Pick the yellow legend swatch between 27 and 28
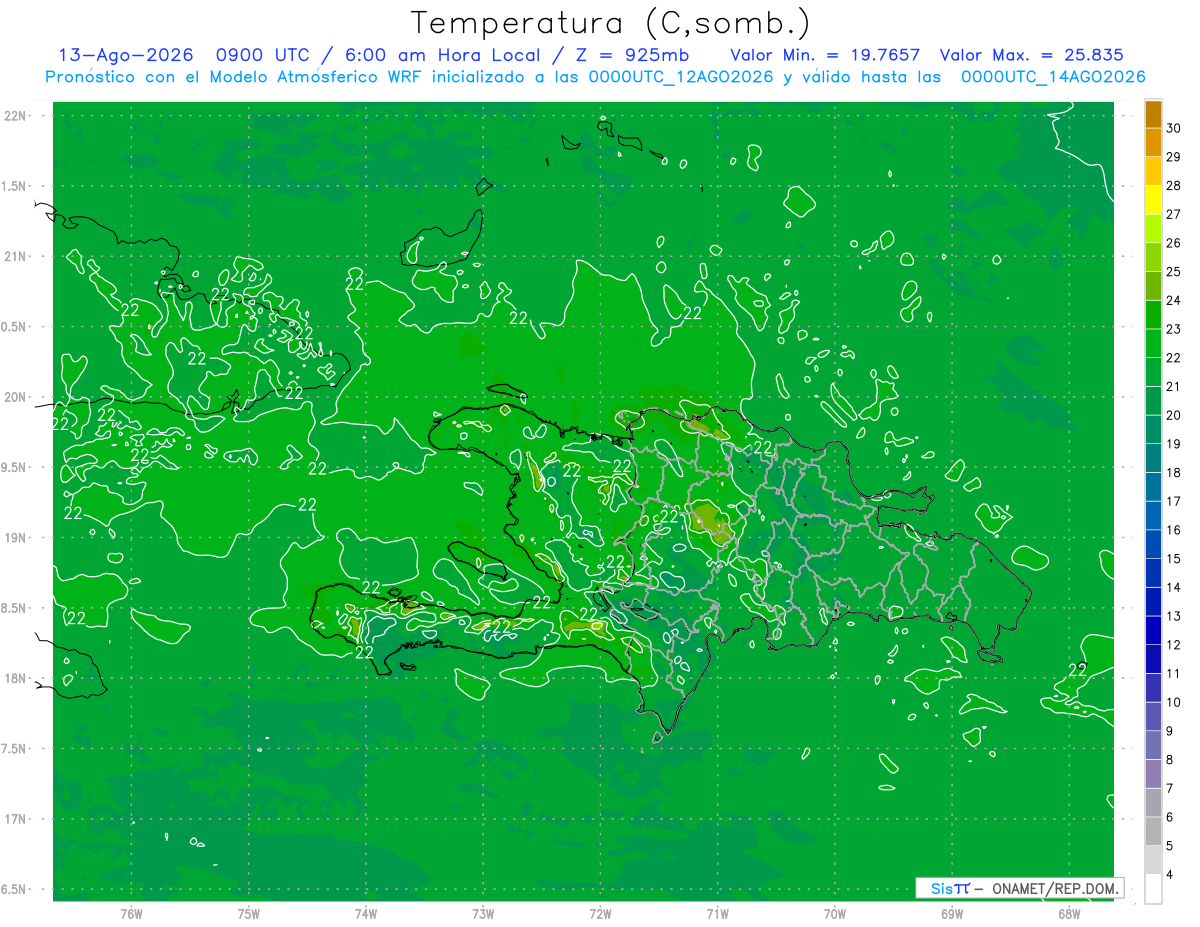This screenshot has height=927, width=1200. 1153,200
